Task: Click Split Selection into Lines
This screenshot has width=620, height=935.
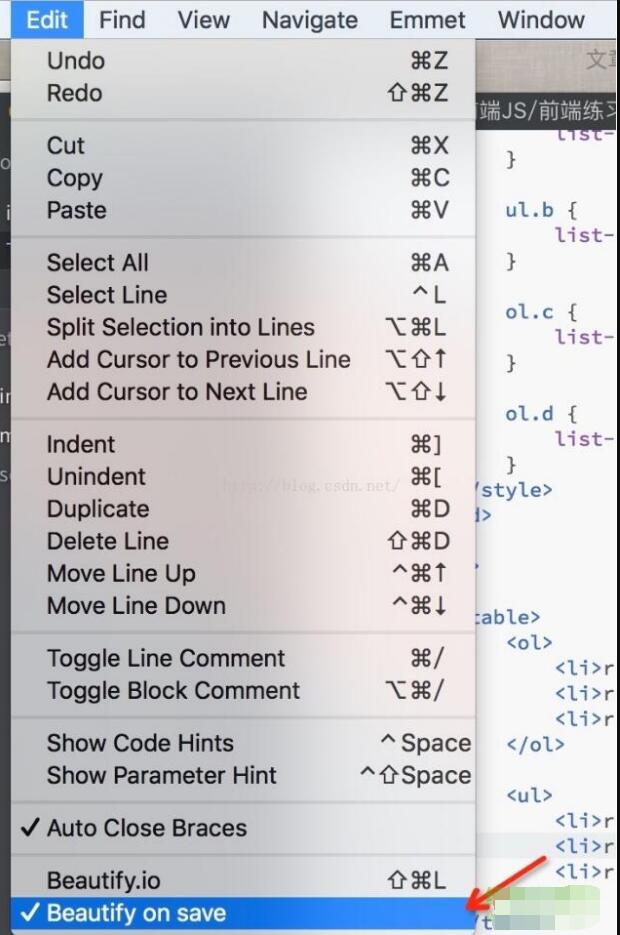Action: (181, 327)
